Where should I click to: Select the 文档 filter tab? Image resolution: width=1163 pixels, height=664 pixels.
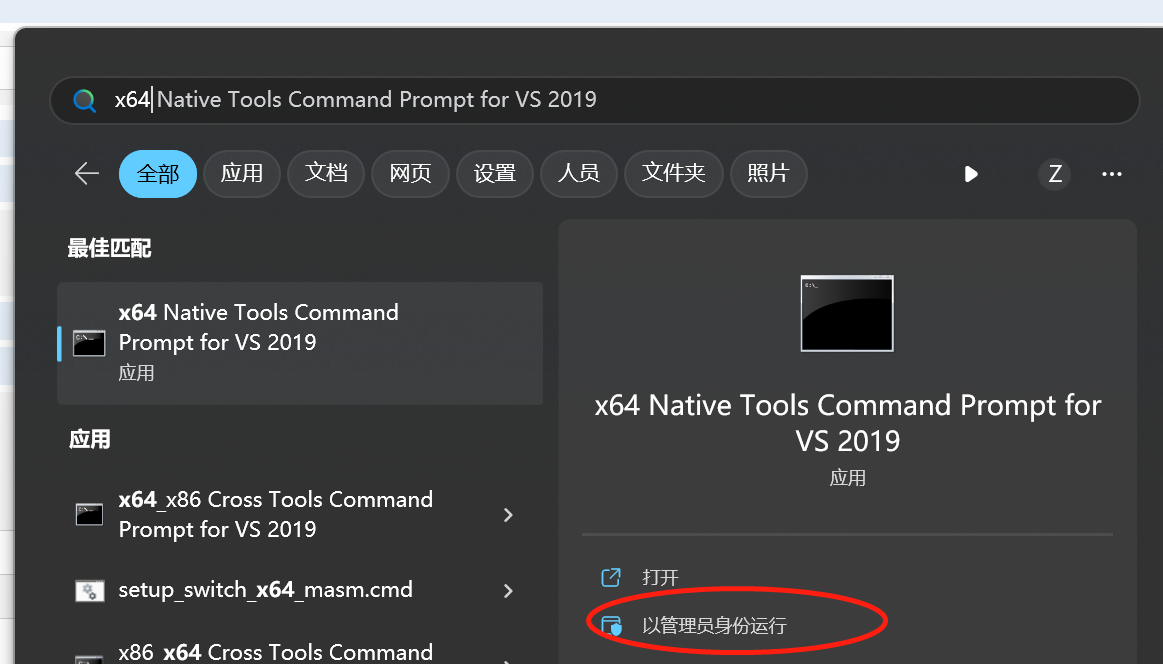click(x=326, y=174)
